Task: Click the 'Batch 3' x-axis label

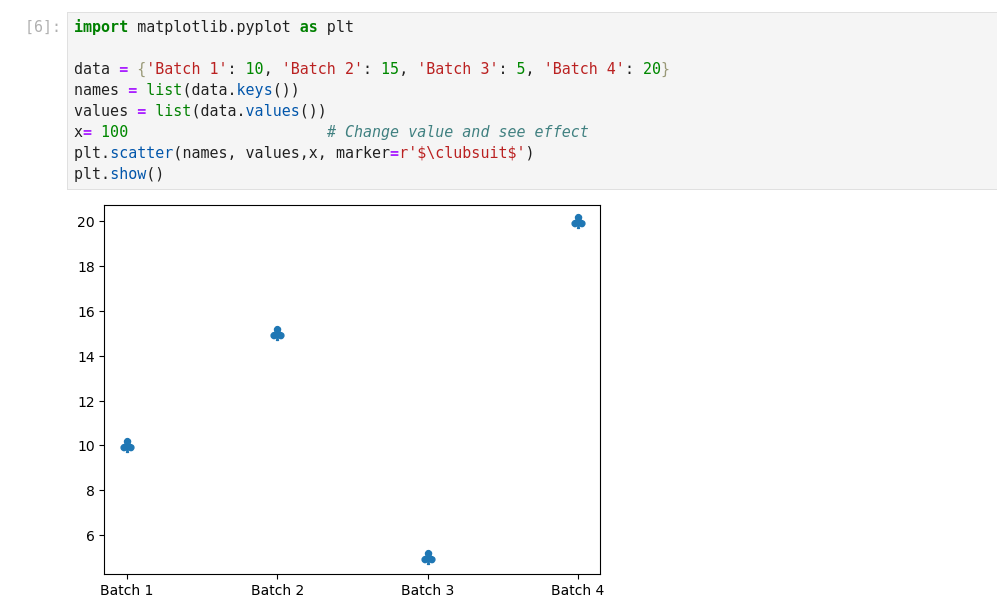Action: (x=428, y=590)
